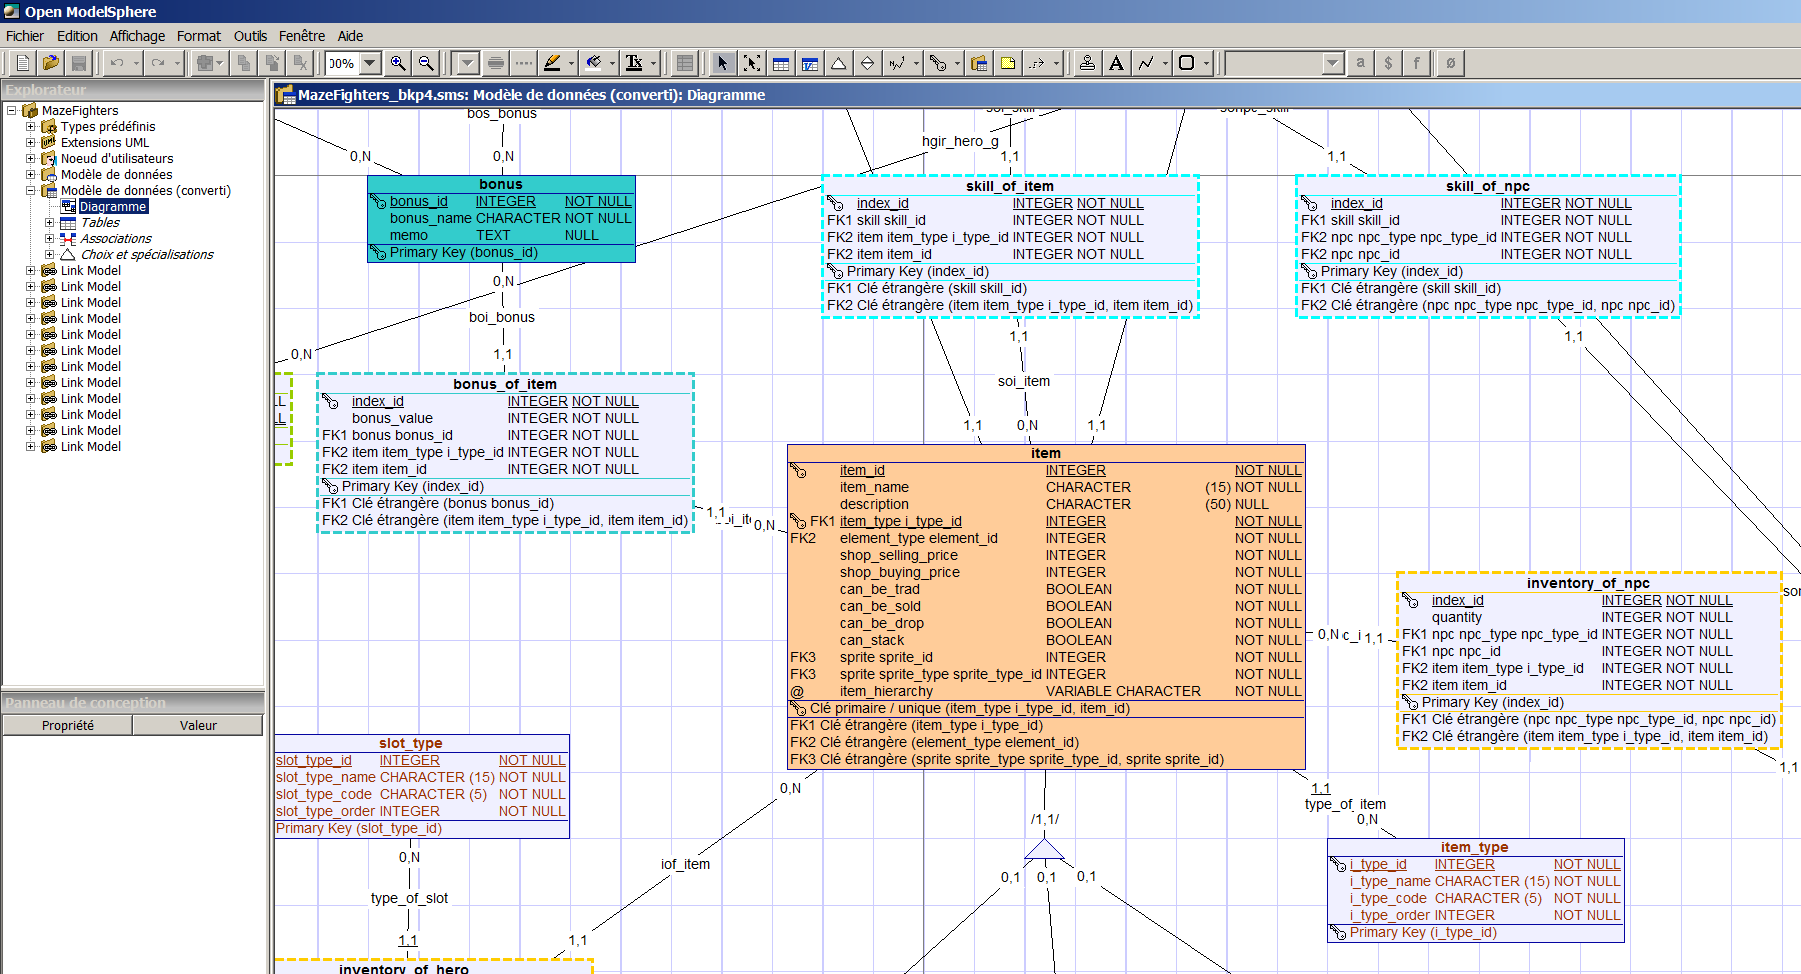Click the type_of_slot association label
The height and width of the screenshot is (974, 1801).
[410, 898]
